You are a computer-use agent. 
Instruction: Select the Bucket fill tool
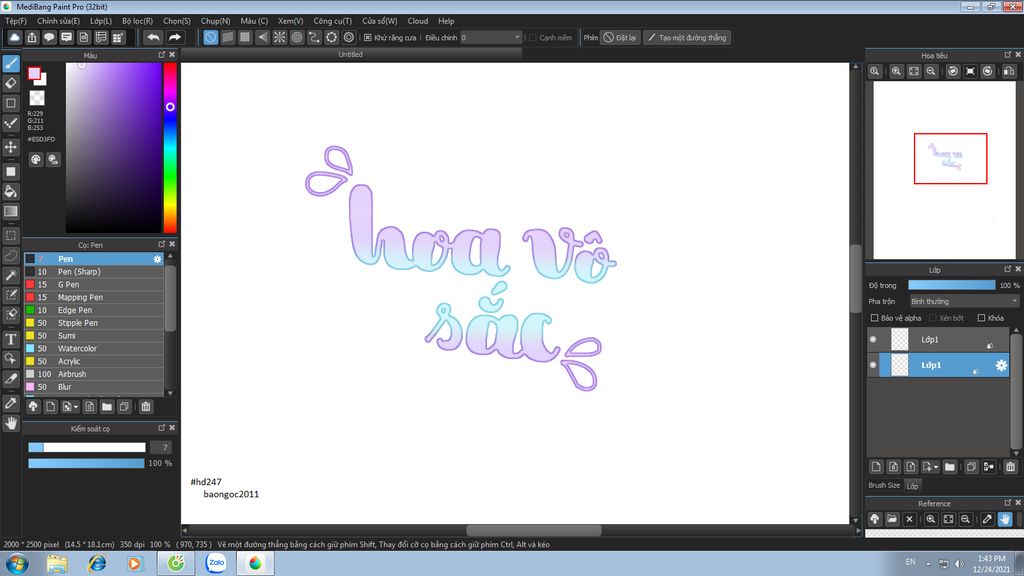(x=11, y=191)
